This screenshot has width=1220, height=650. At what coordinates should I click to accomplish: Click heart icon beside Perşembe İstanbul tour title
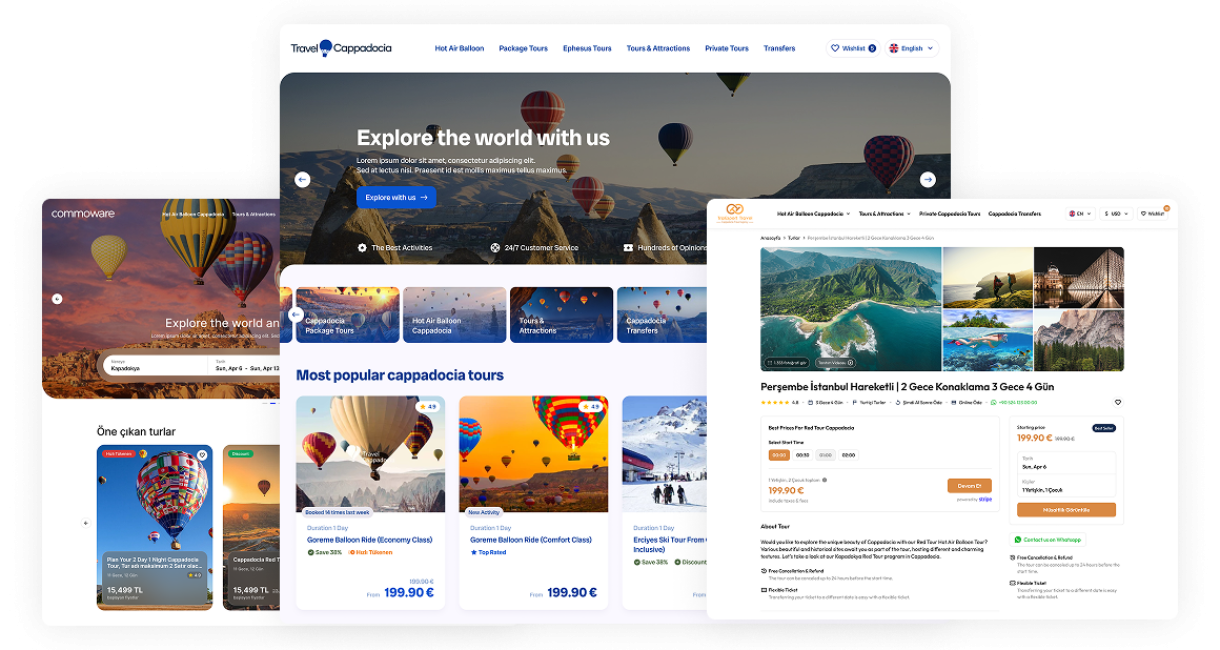point(1118,402)
